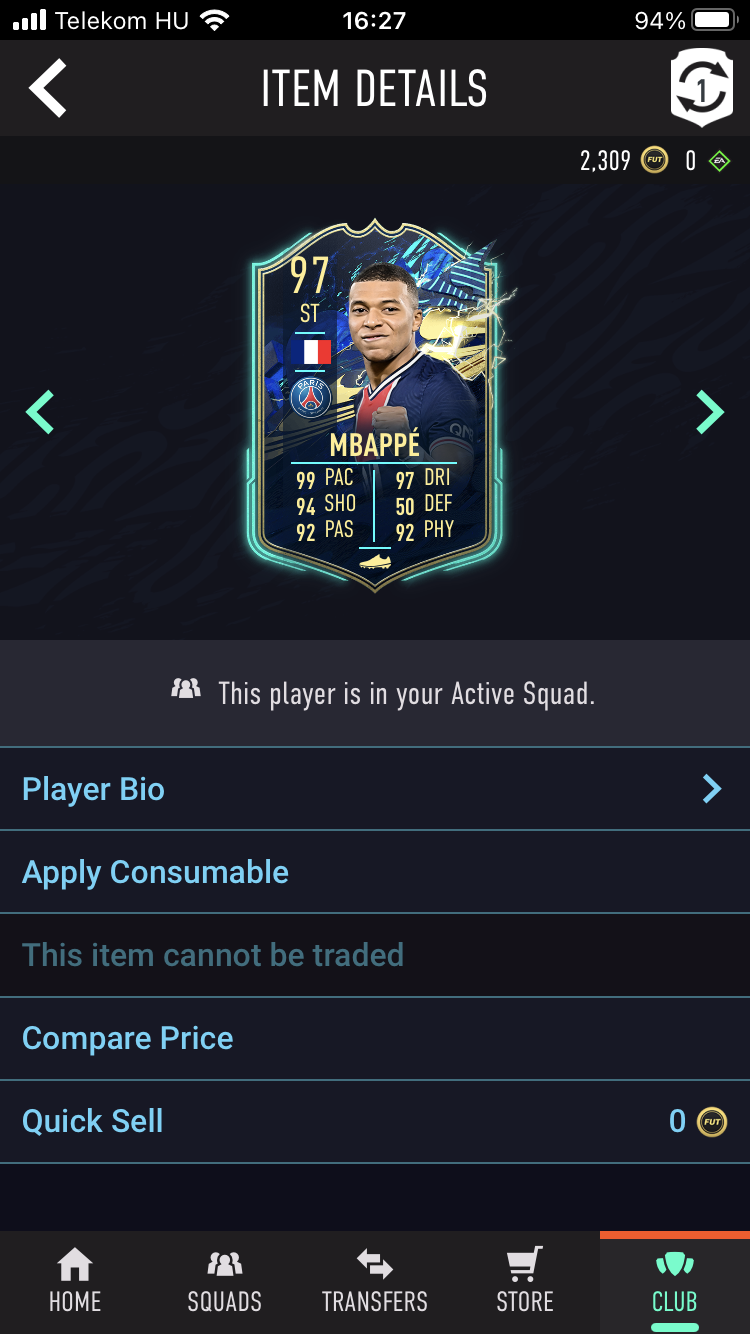Tap the Mbappé player card

click(375, 405)
